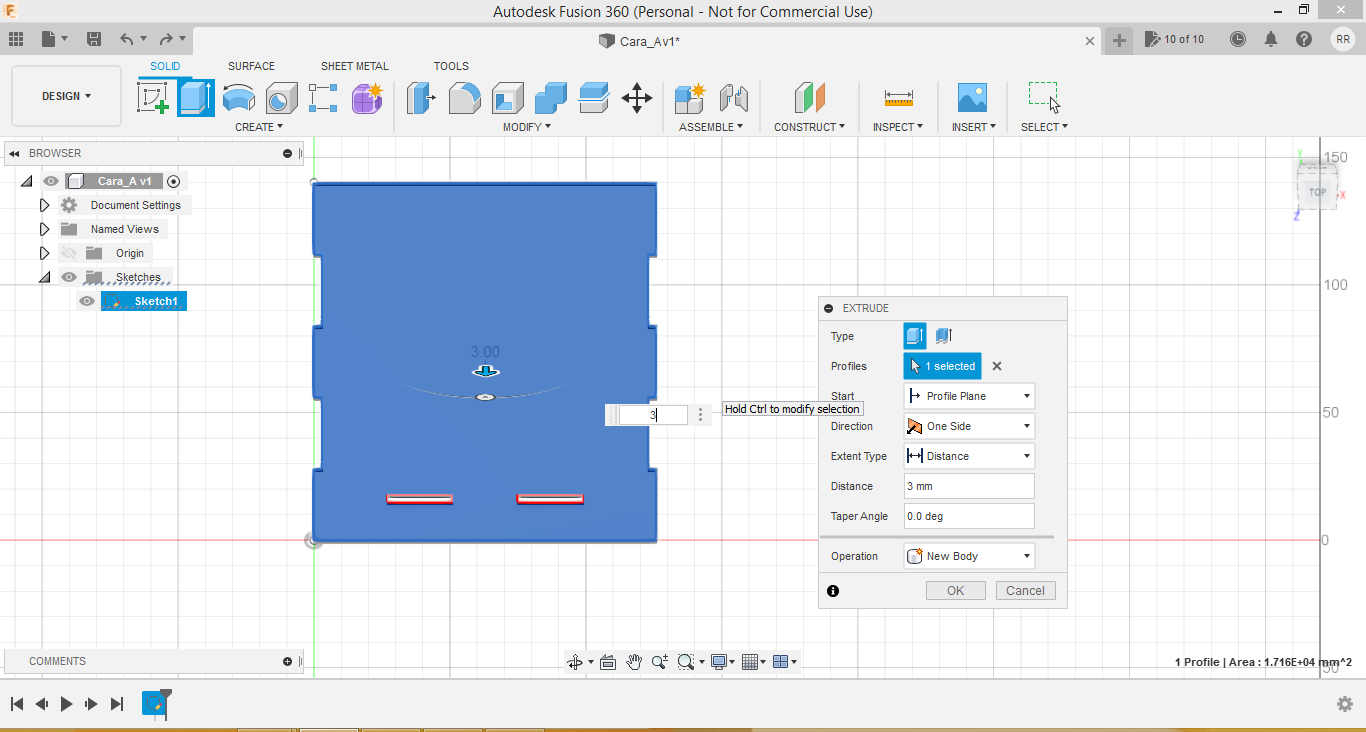Switch to the SOLID tab
Screen dimensions: 1366x732
point(165,66)
